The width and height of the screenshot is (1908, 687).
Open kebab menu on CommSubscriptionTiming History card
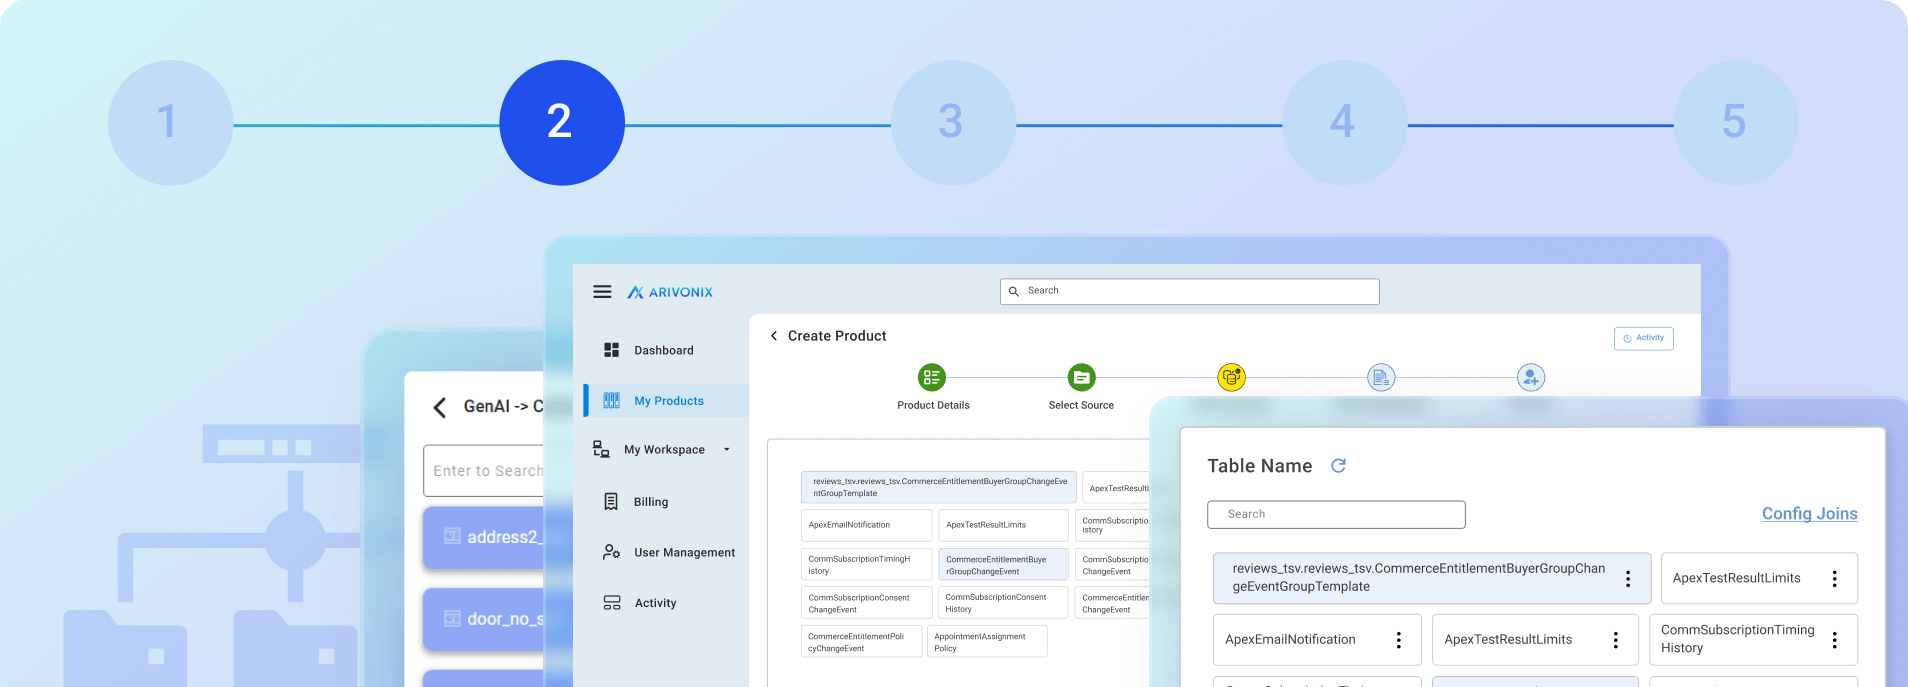click(x=1834, y=640)
